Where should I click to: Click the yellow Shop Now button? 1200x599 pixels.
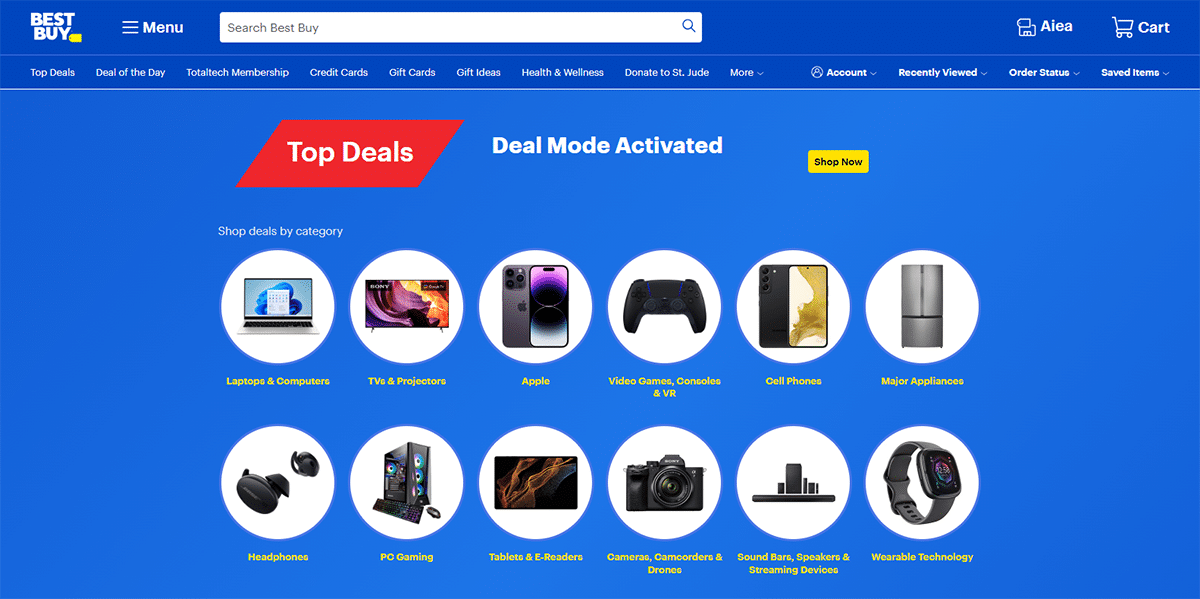pos(838,162)
